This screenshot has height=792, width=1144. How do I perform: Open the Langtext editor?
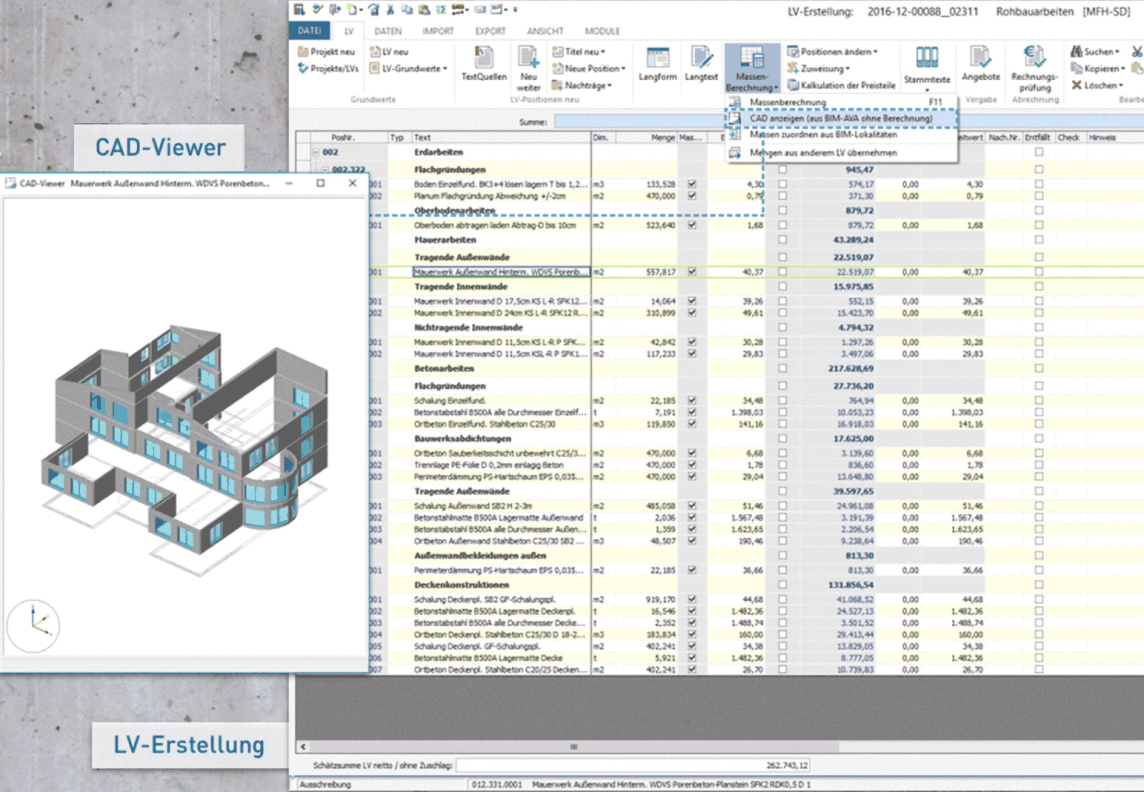[701, 63]
